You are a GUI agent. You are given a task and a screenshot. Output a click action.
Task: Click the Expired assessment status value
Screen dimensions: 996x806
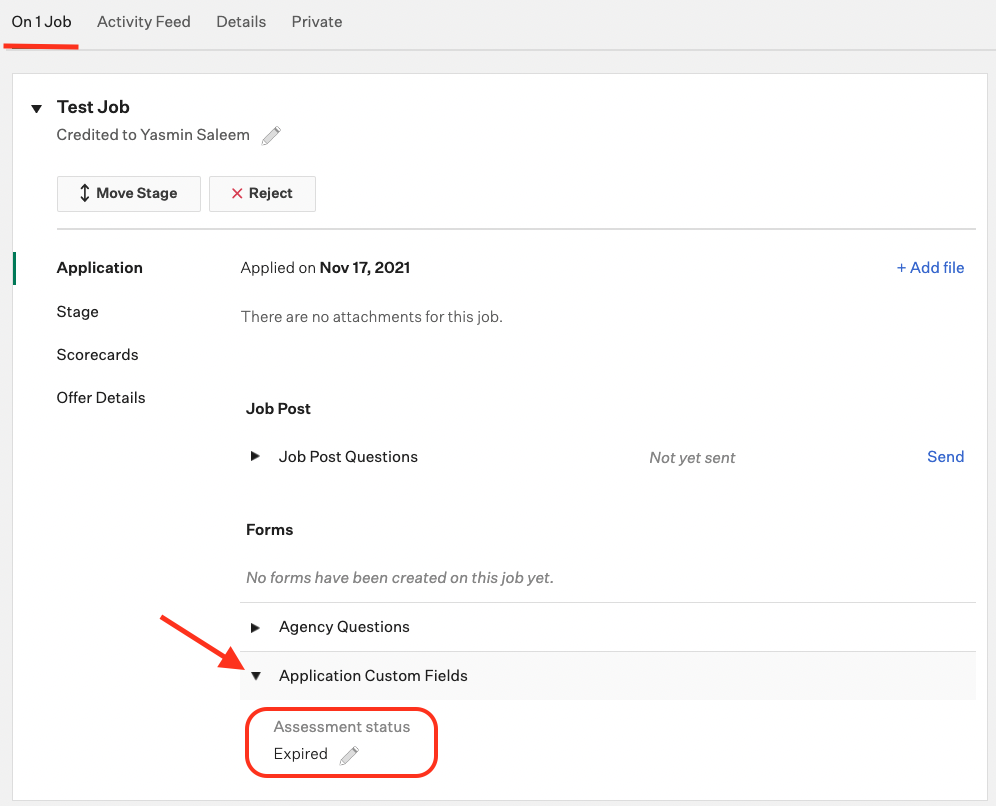pyautogui.click(x=300, y=754)
